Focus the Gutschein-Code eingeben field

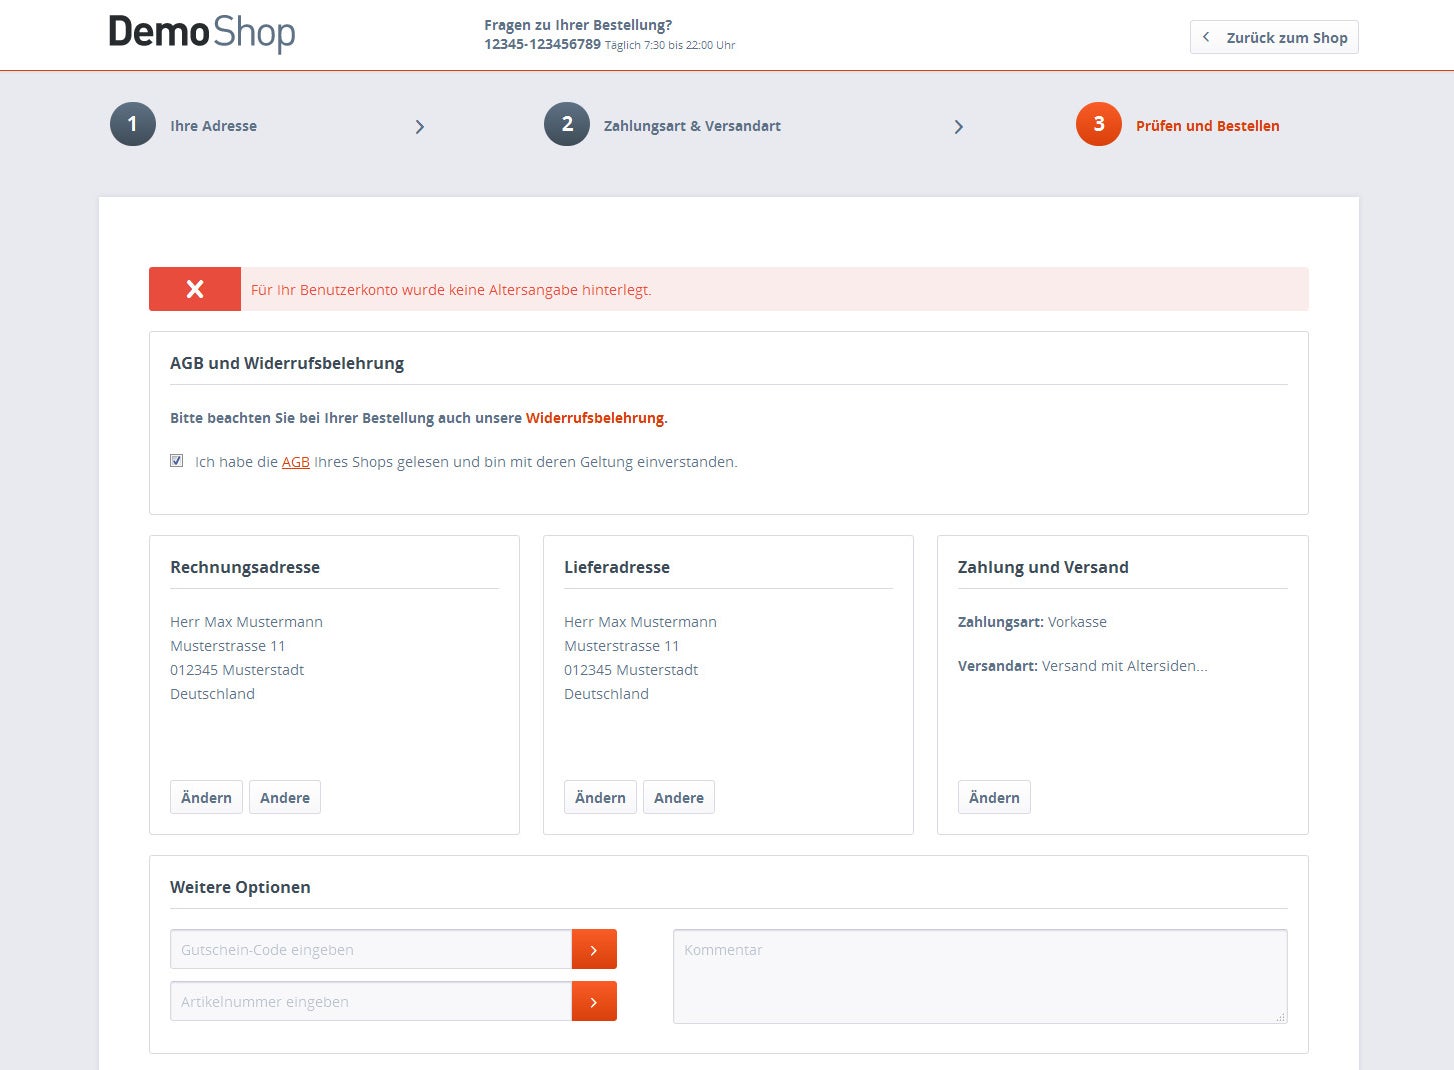coord(371,949)
